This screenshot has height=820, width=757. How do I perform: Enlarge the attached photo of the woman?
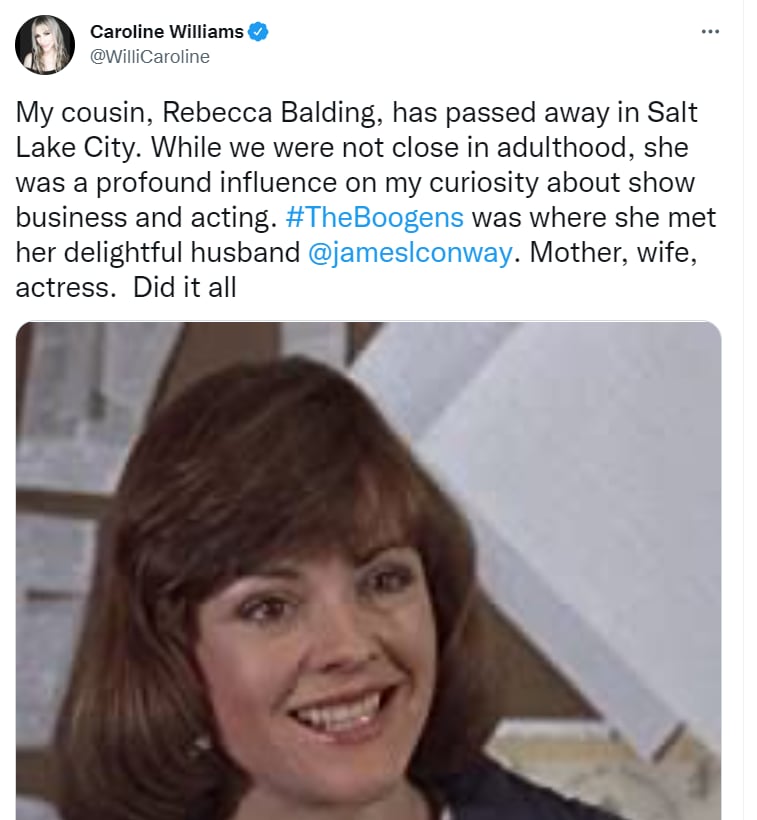click(x=368, y=570)
